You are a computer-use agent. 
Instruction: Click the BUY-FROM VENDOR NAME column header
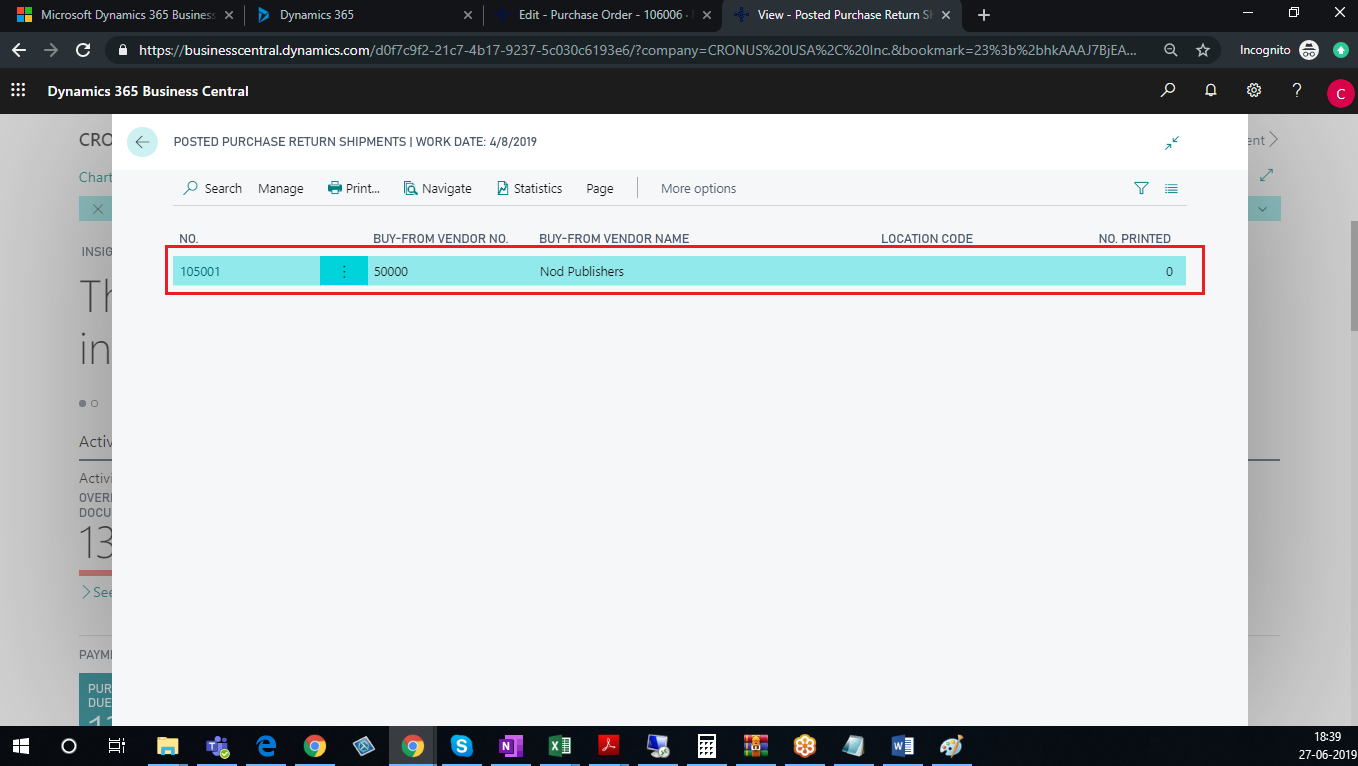pos(614,239)
